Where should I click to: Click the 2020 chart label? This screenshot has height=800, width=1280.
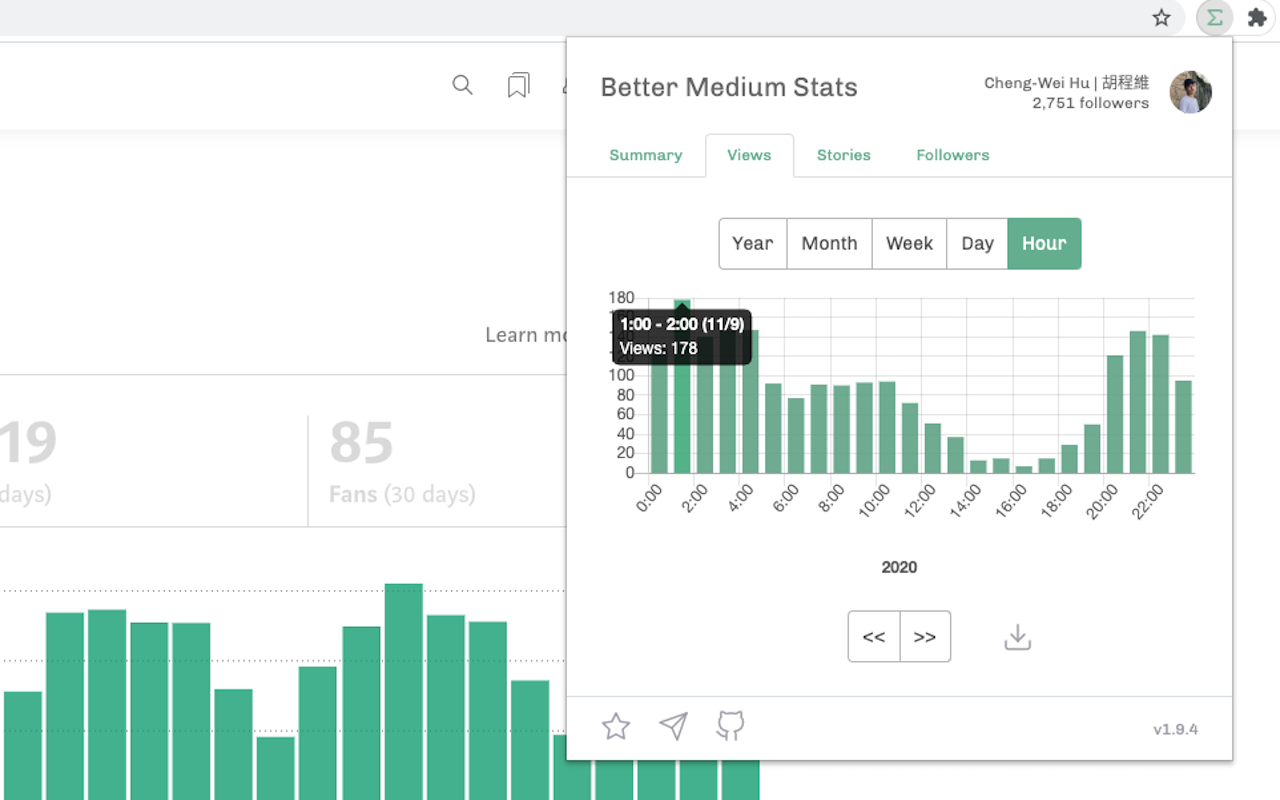[x=899, y=567]
